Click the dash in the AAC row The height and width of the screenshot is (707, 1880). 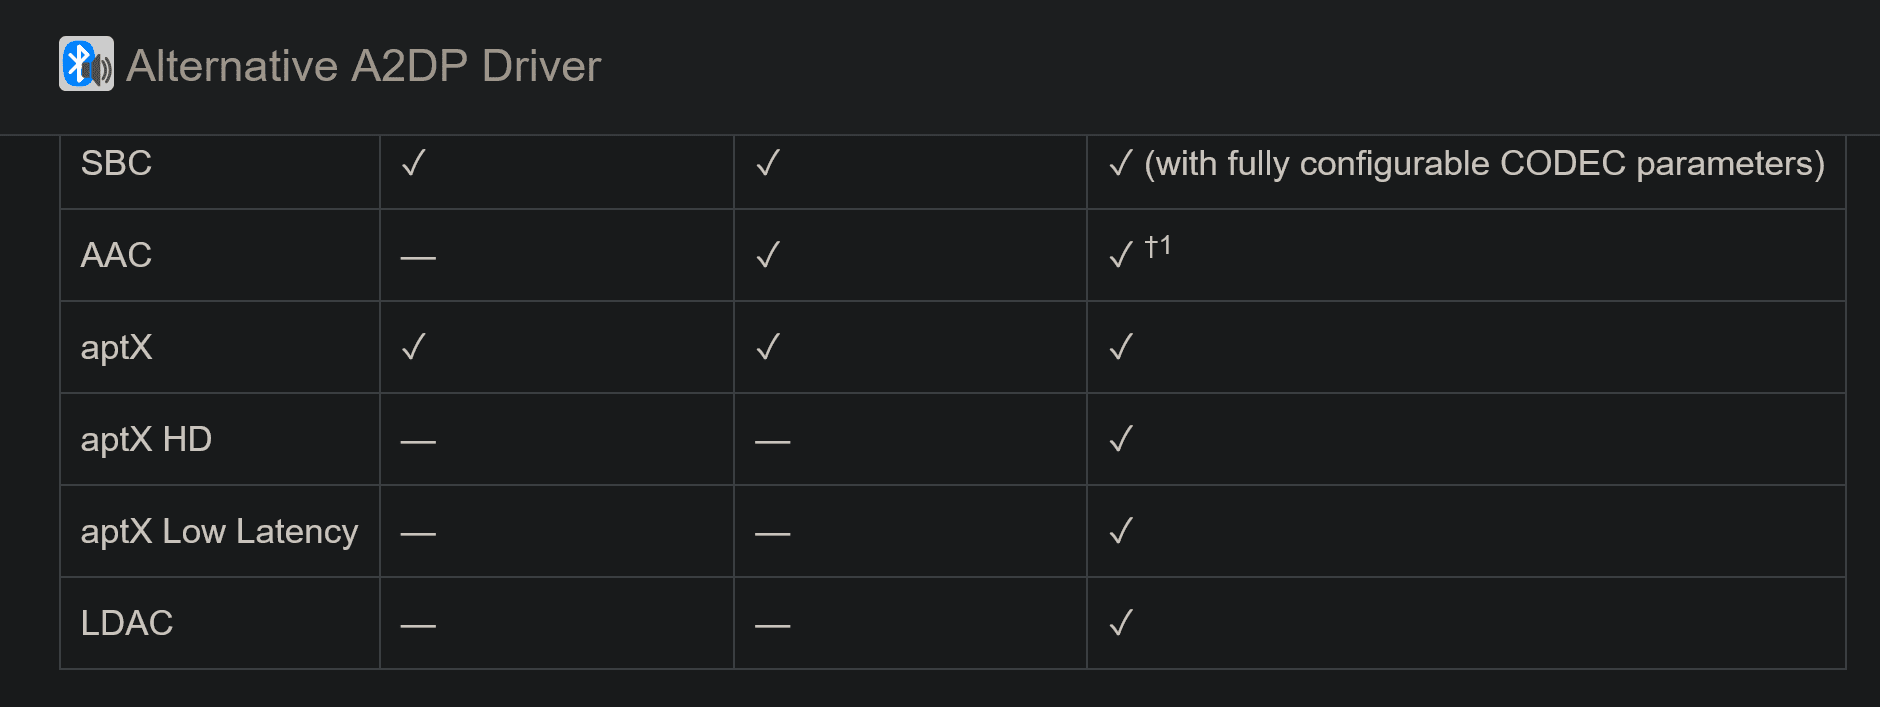coord(418,258)
